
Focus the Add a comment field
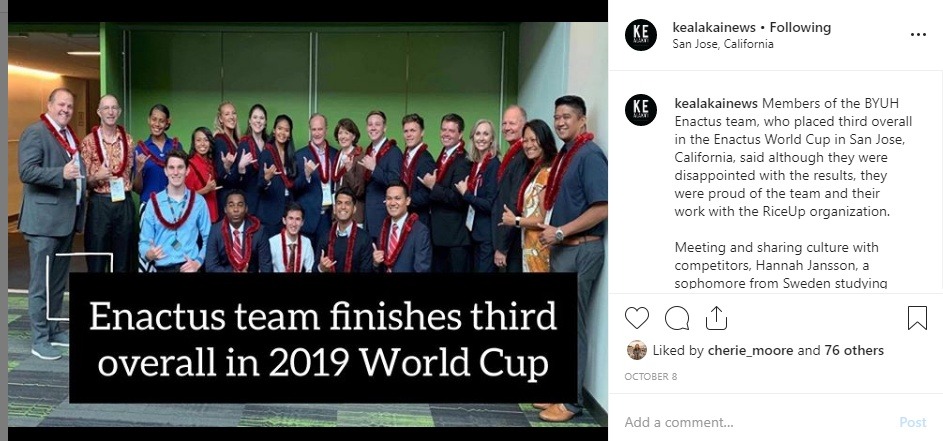(750, 422)
